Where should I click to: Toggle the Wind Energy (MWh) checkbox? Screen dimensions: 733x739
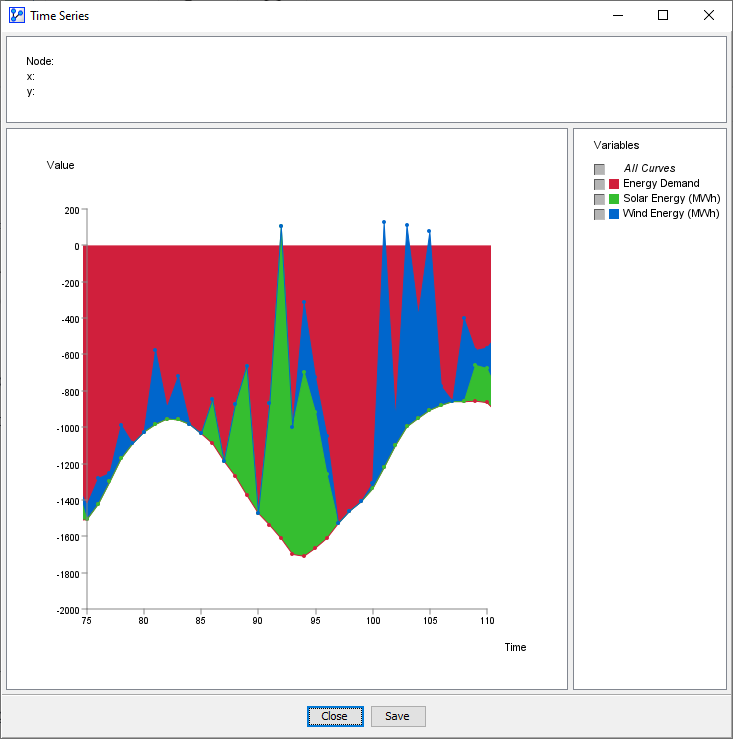(599, 214)
